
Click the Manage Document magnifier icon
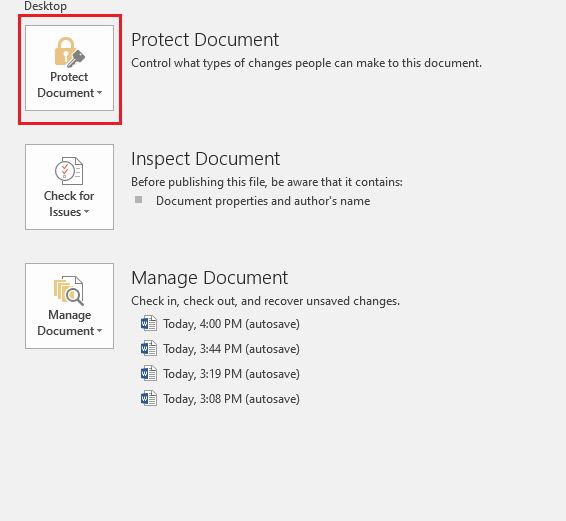pyautogui.click(x=69, y=291)
